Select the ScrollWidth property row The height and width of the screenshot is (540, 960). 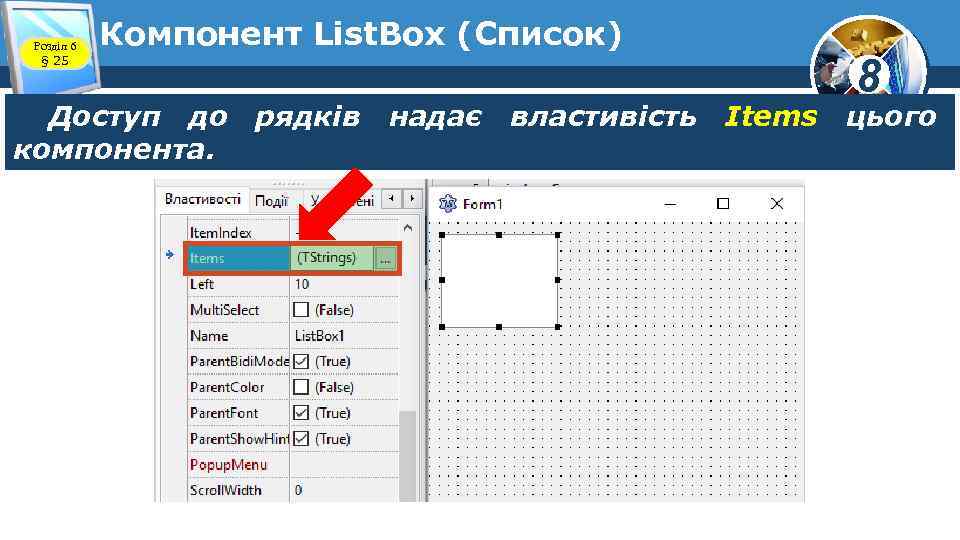tap(293, 490)
